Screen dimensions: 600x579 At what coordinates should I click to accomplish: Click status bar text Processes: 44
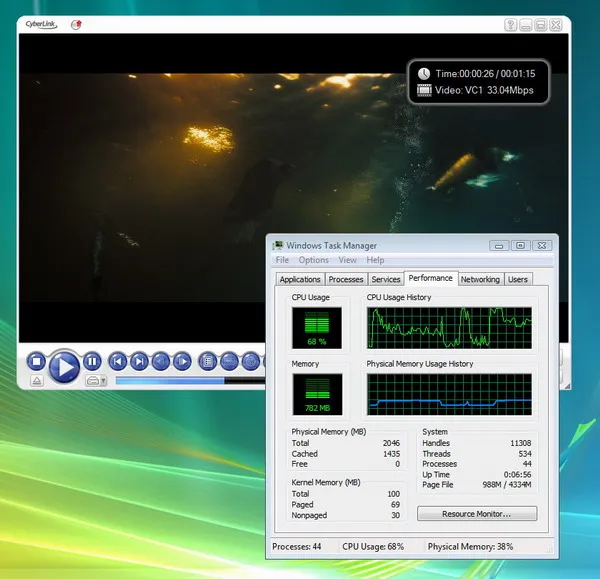tap(297, 546)
